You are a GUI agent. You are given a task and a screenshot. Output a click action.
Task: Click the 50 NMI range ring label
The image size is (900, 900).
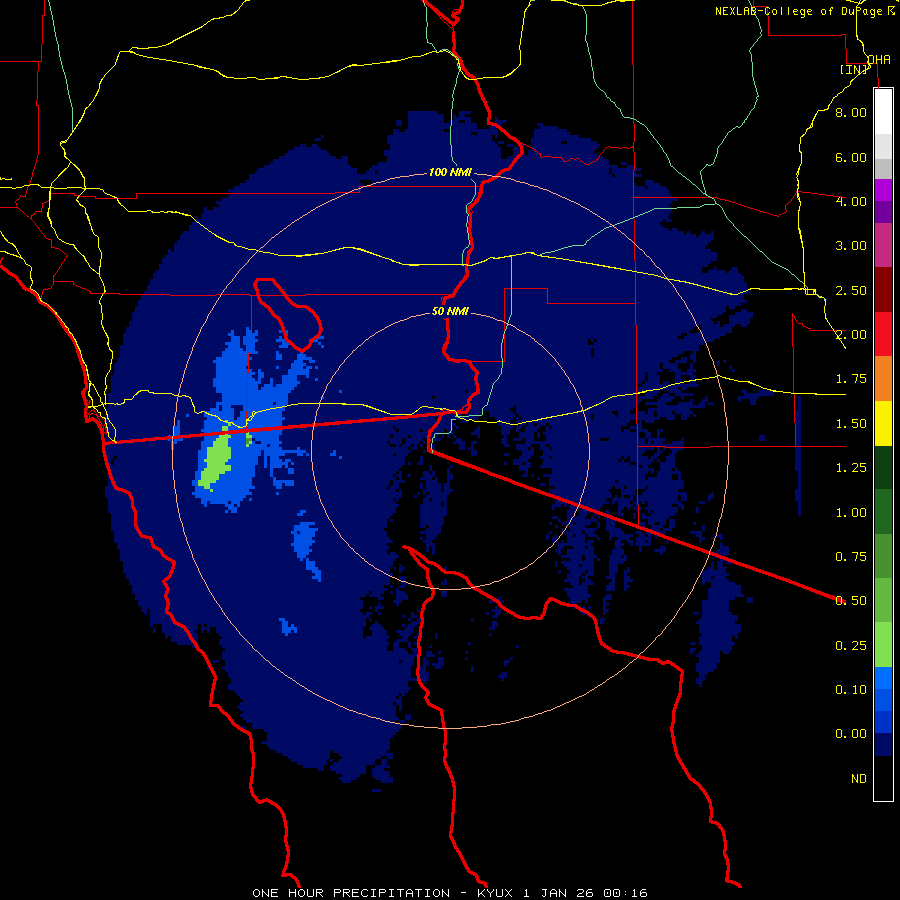tap(450, 311)
